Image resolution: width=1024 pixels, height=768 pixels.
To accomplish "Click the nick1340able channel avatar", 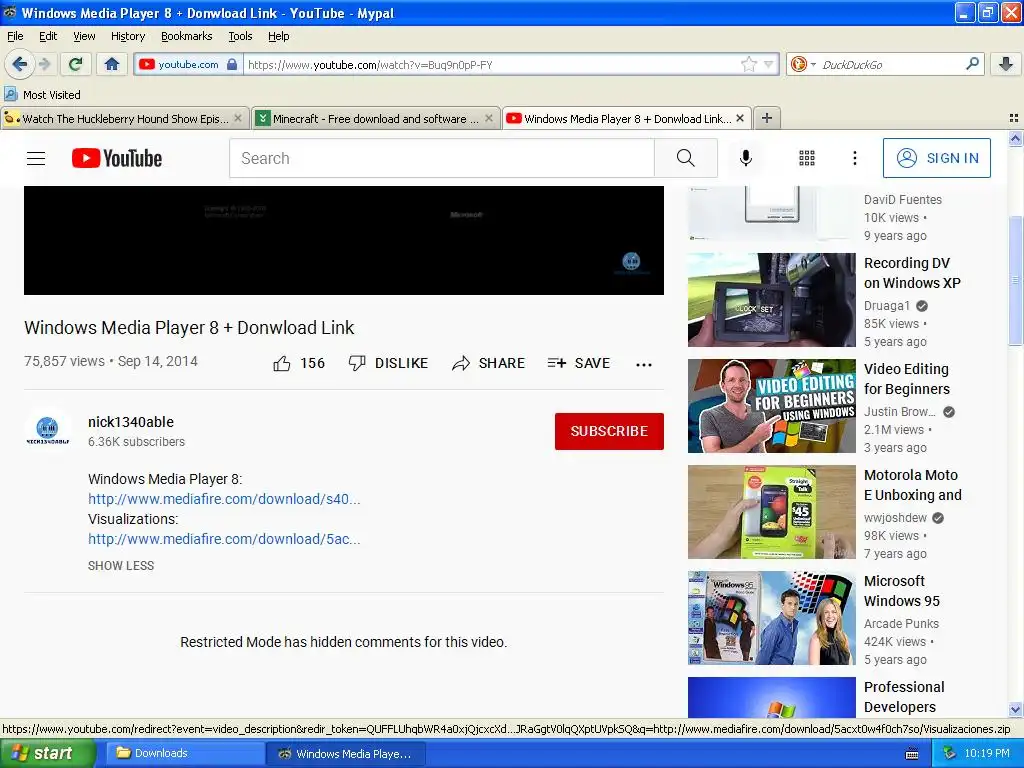I will [x=47, y=430].
